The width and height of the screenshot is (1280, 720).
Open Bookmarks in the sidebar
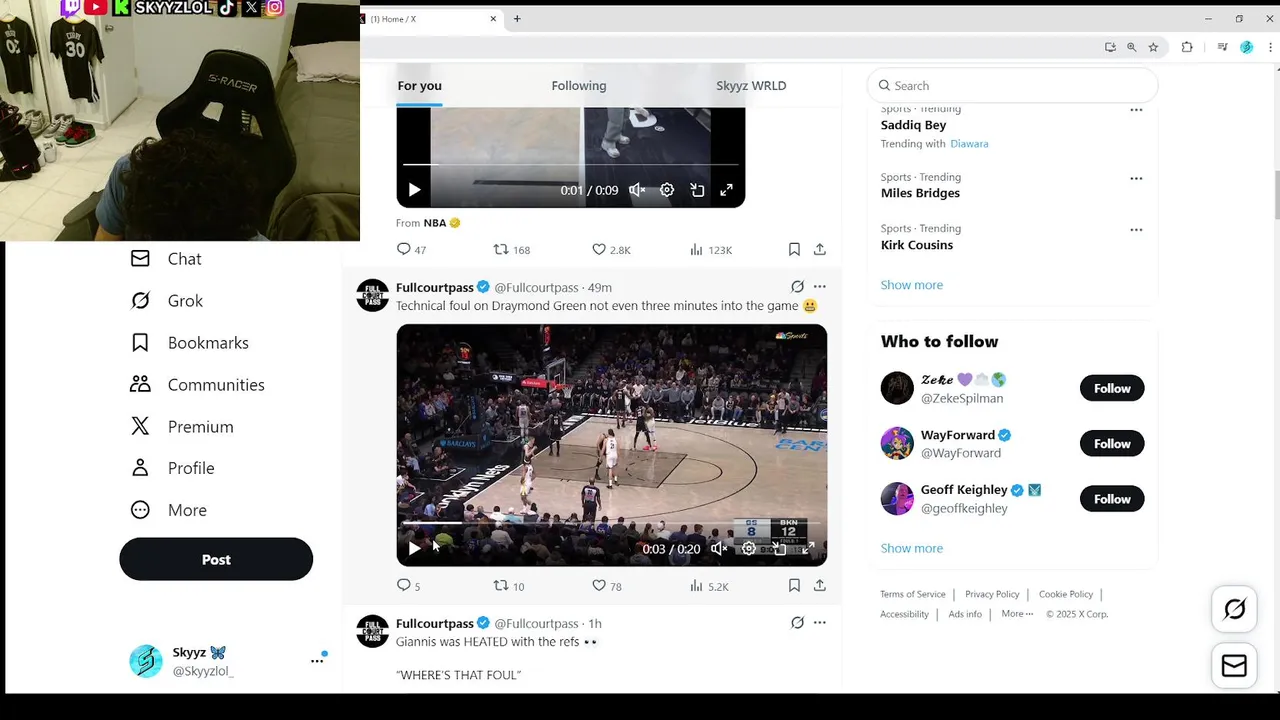pyautogui.click(x=189, y=343)
